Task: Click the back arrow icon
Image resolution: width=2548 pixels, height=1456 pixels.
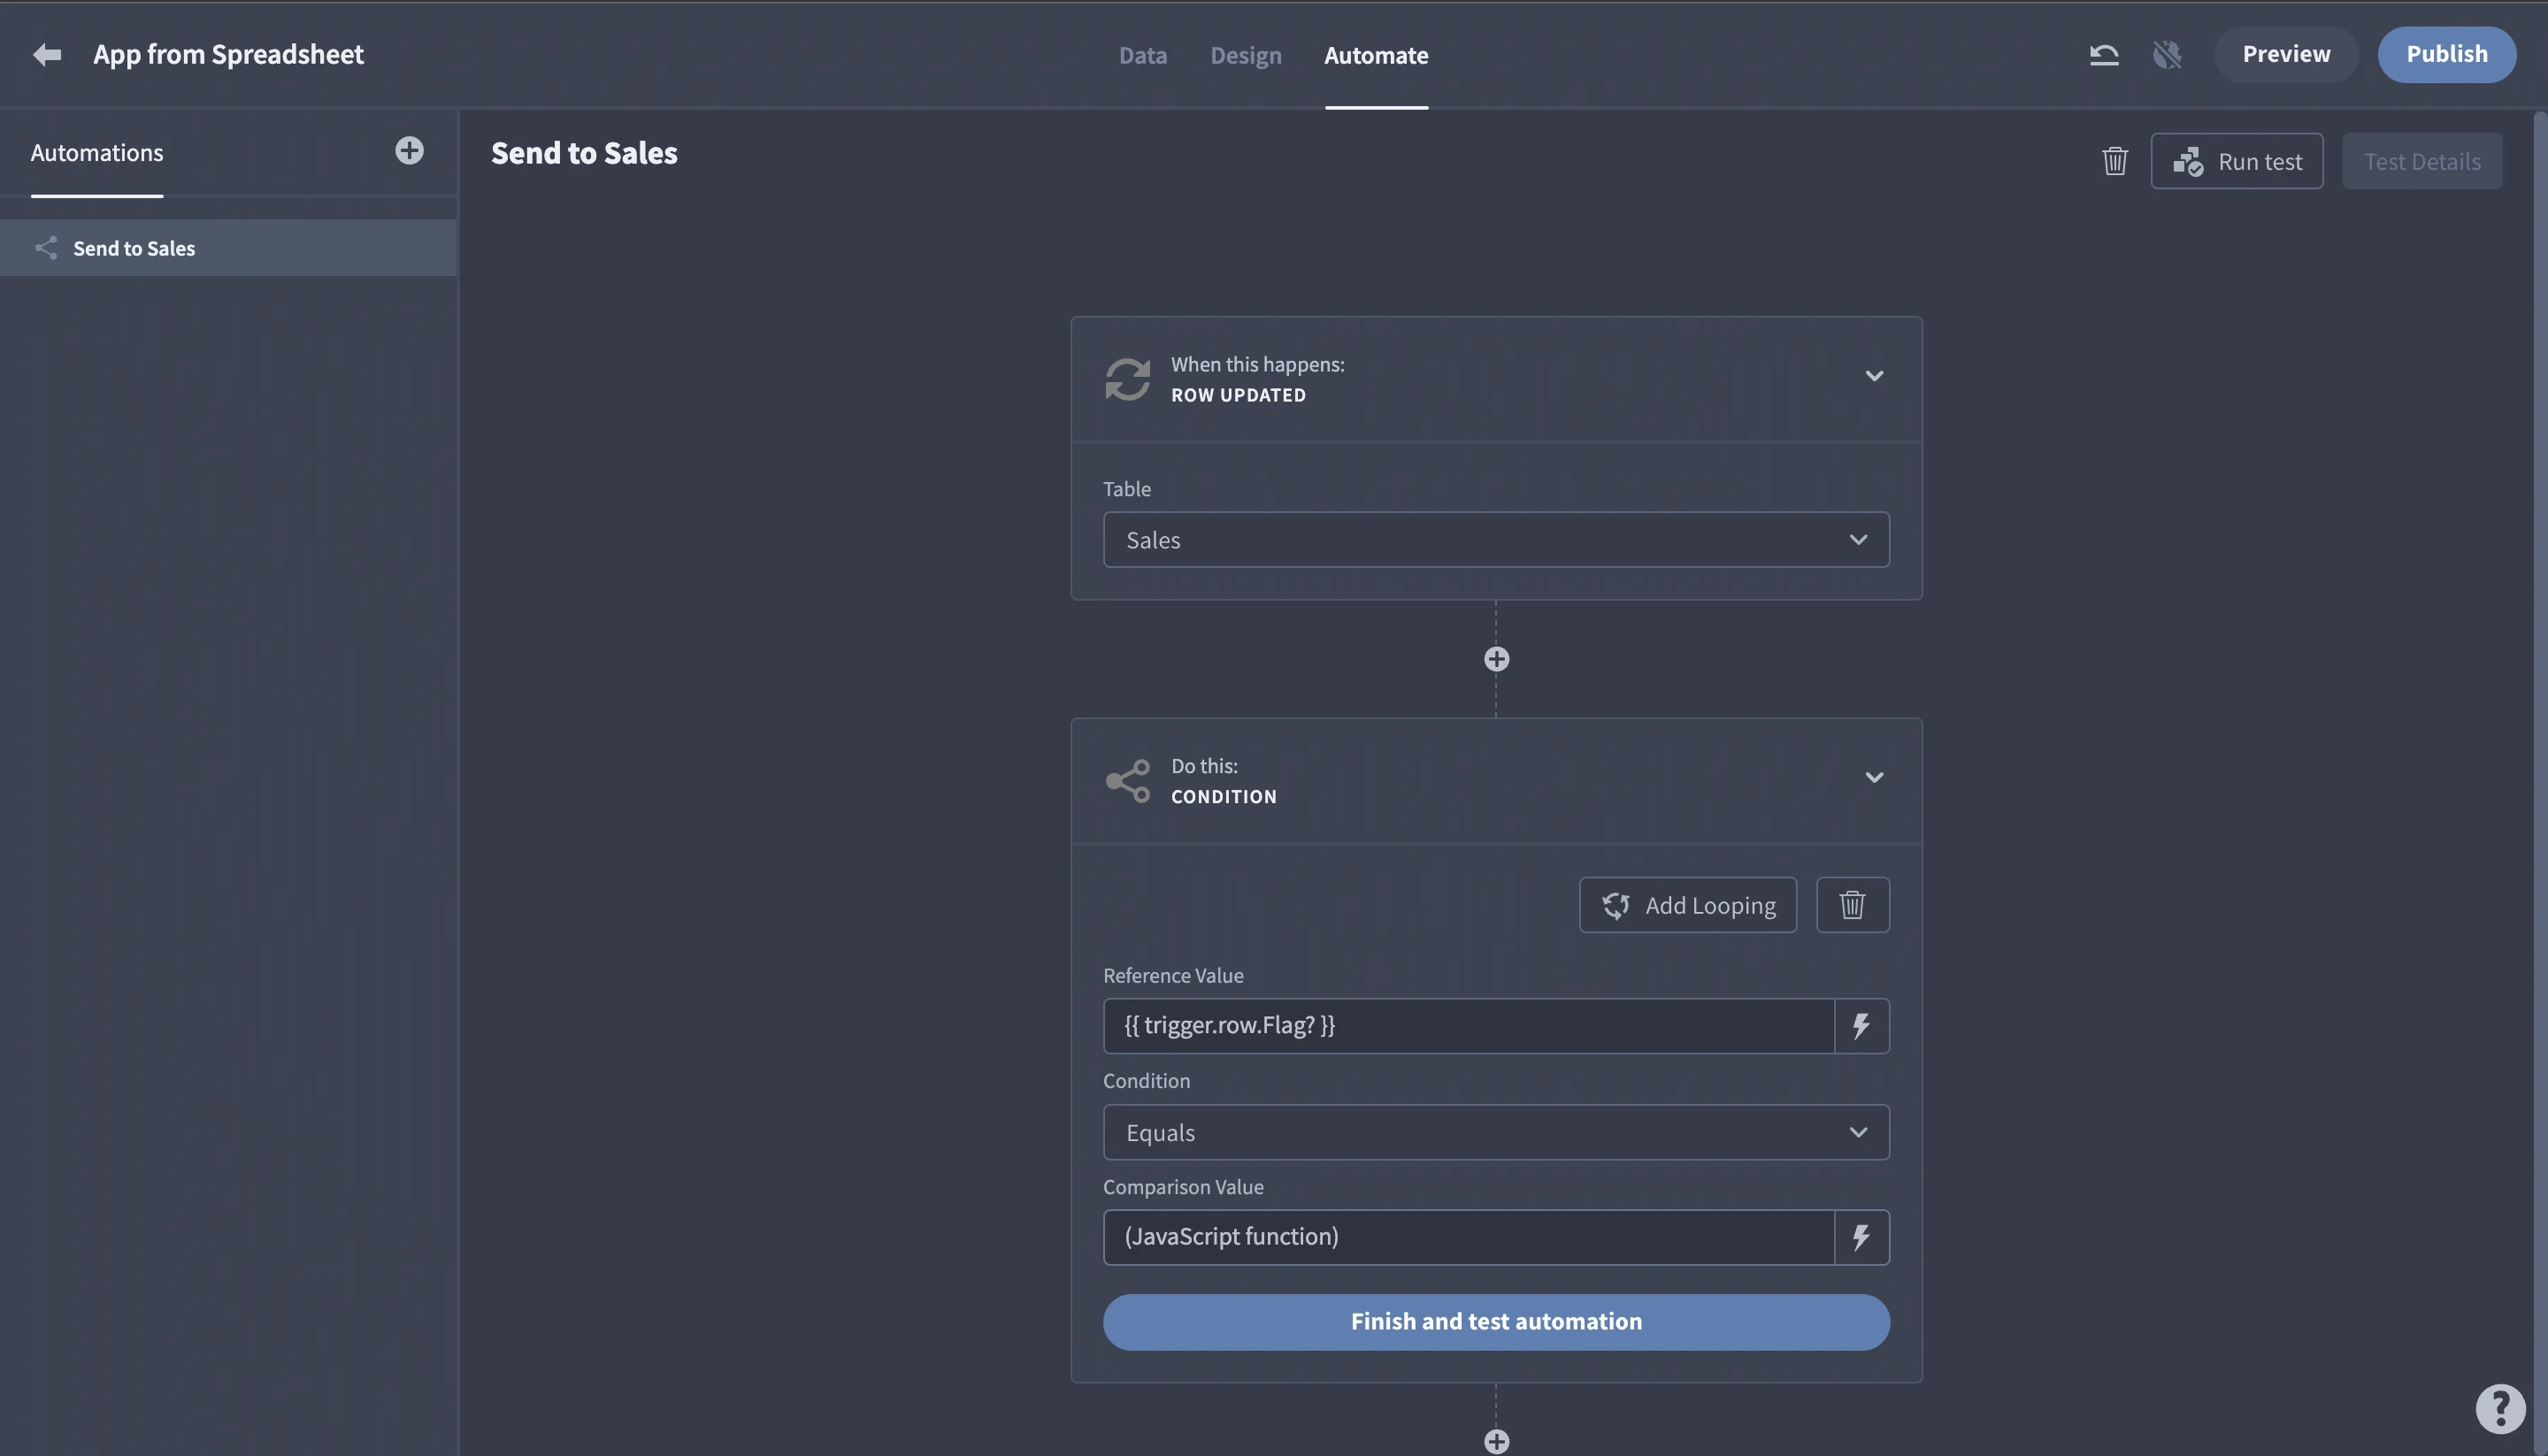Action: click(x=47, y=54)
